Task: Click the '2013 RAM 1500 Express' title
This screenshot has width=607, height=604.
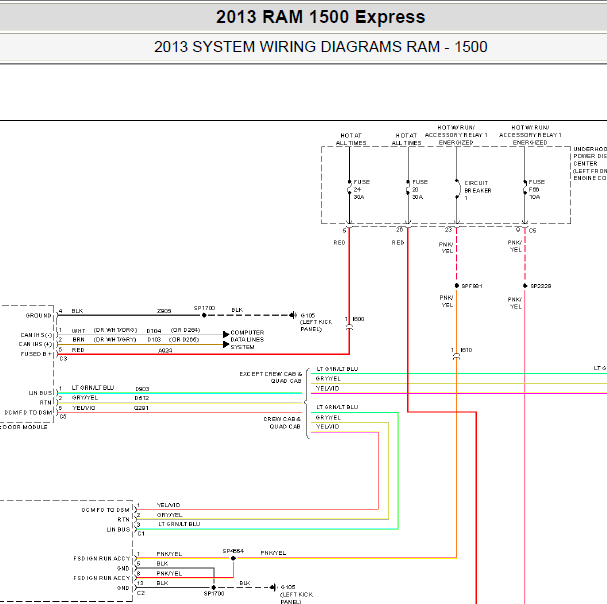Action: [x=321, y=17]
